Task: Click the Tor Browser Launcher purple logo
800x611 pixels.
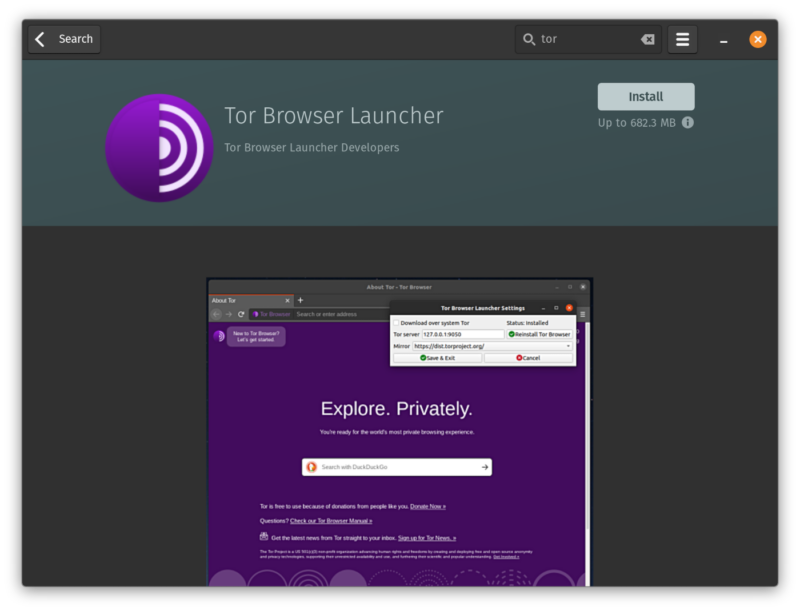Action: click(x=159, y=148)
